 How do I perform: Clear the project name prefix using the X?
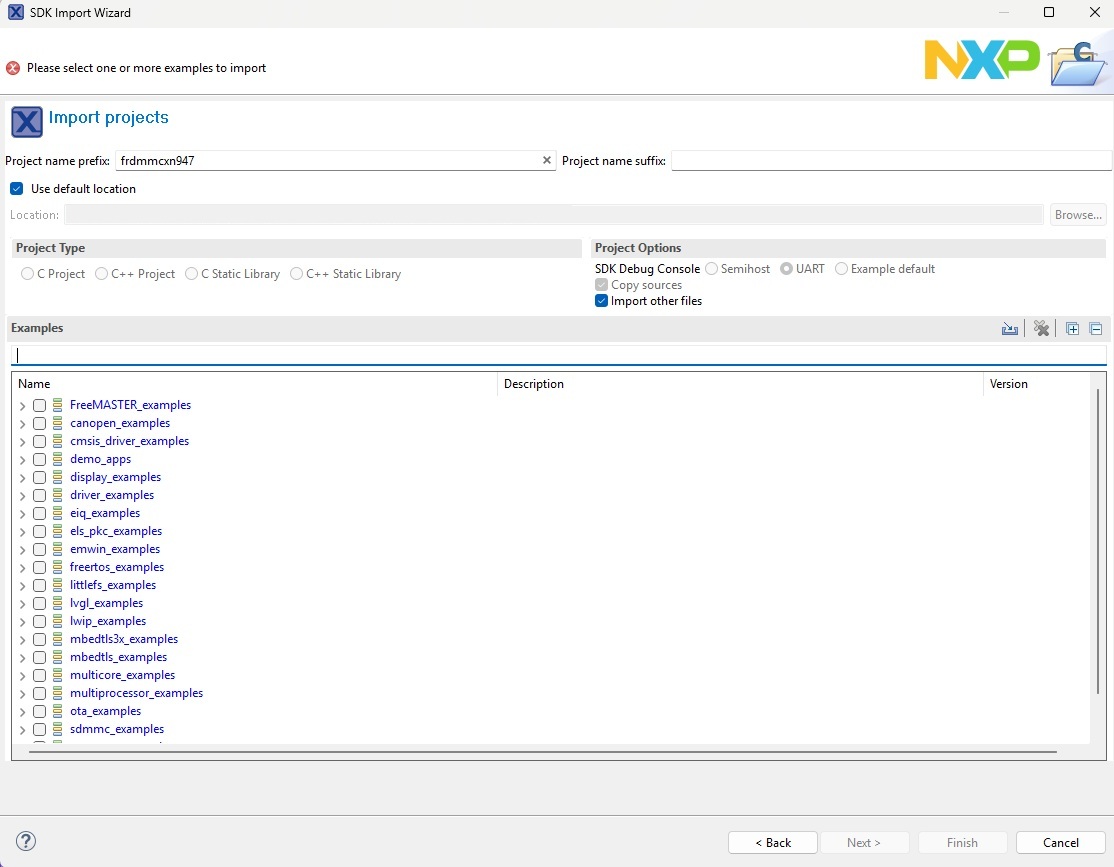(546, 160)
